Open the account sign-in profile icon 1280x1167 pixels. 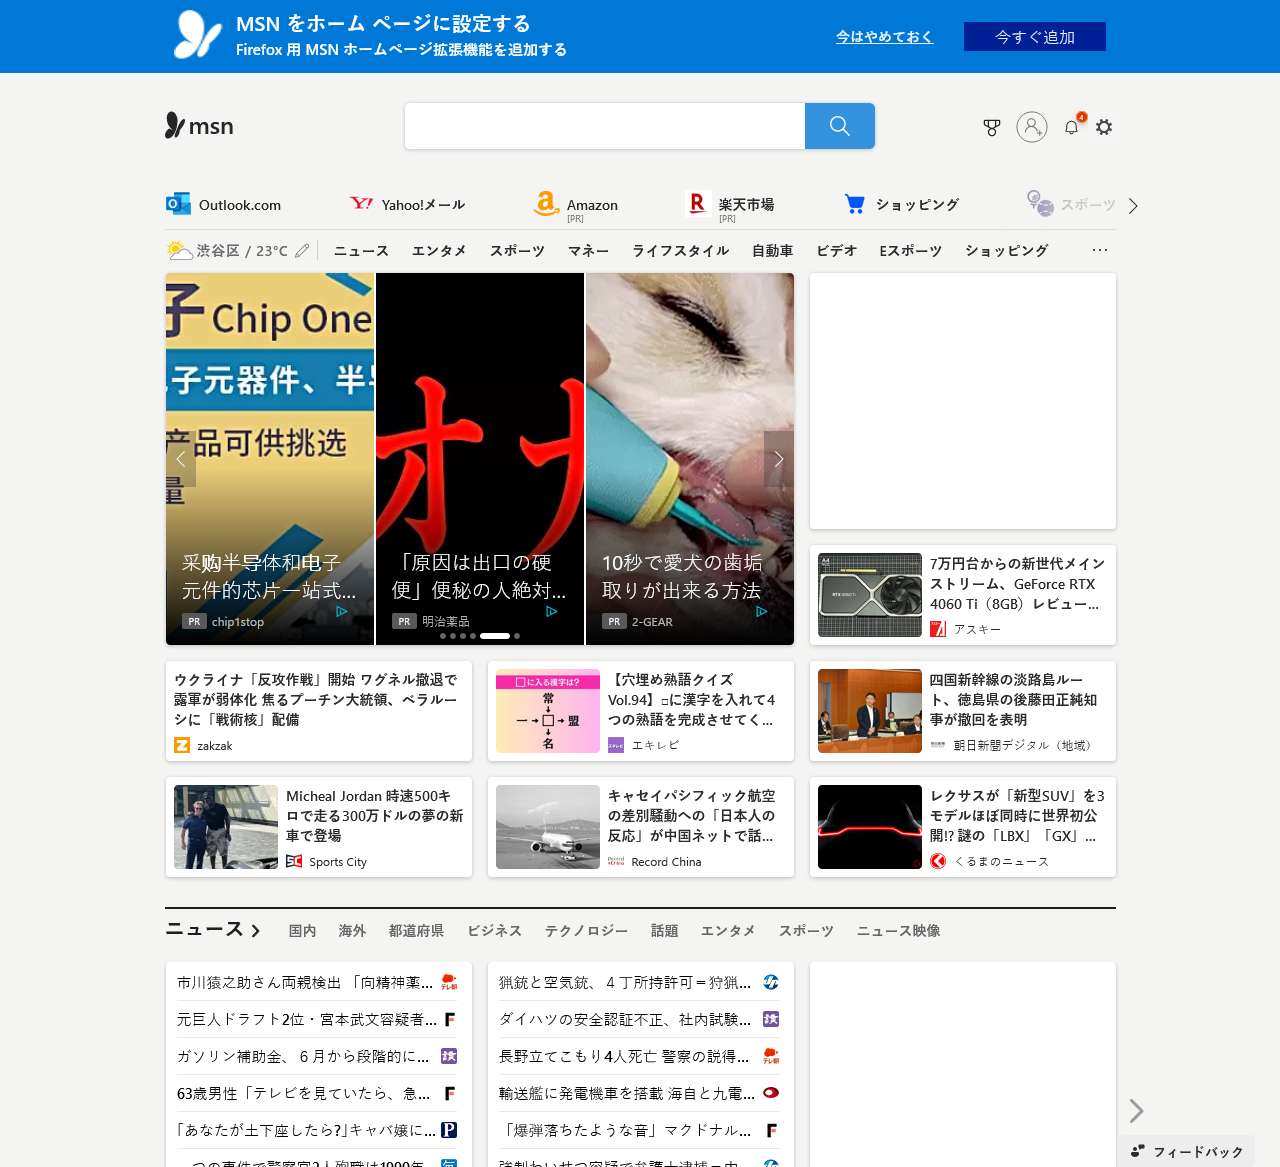[1032, 127]
